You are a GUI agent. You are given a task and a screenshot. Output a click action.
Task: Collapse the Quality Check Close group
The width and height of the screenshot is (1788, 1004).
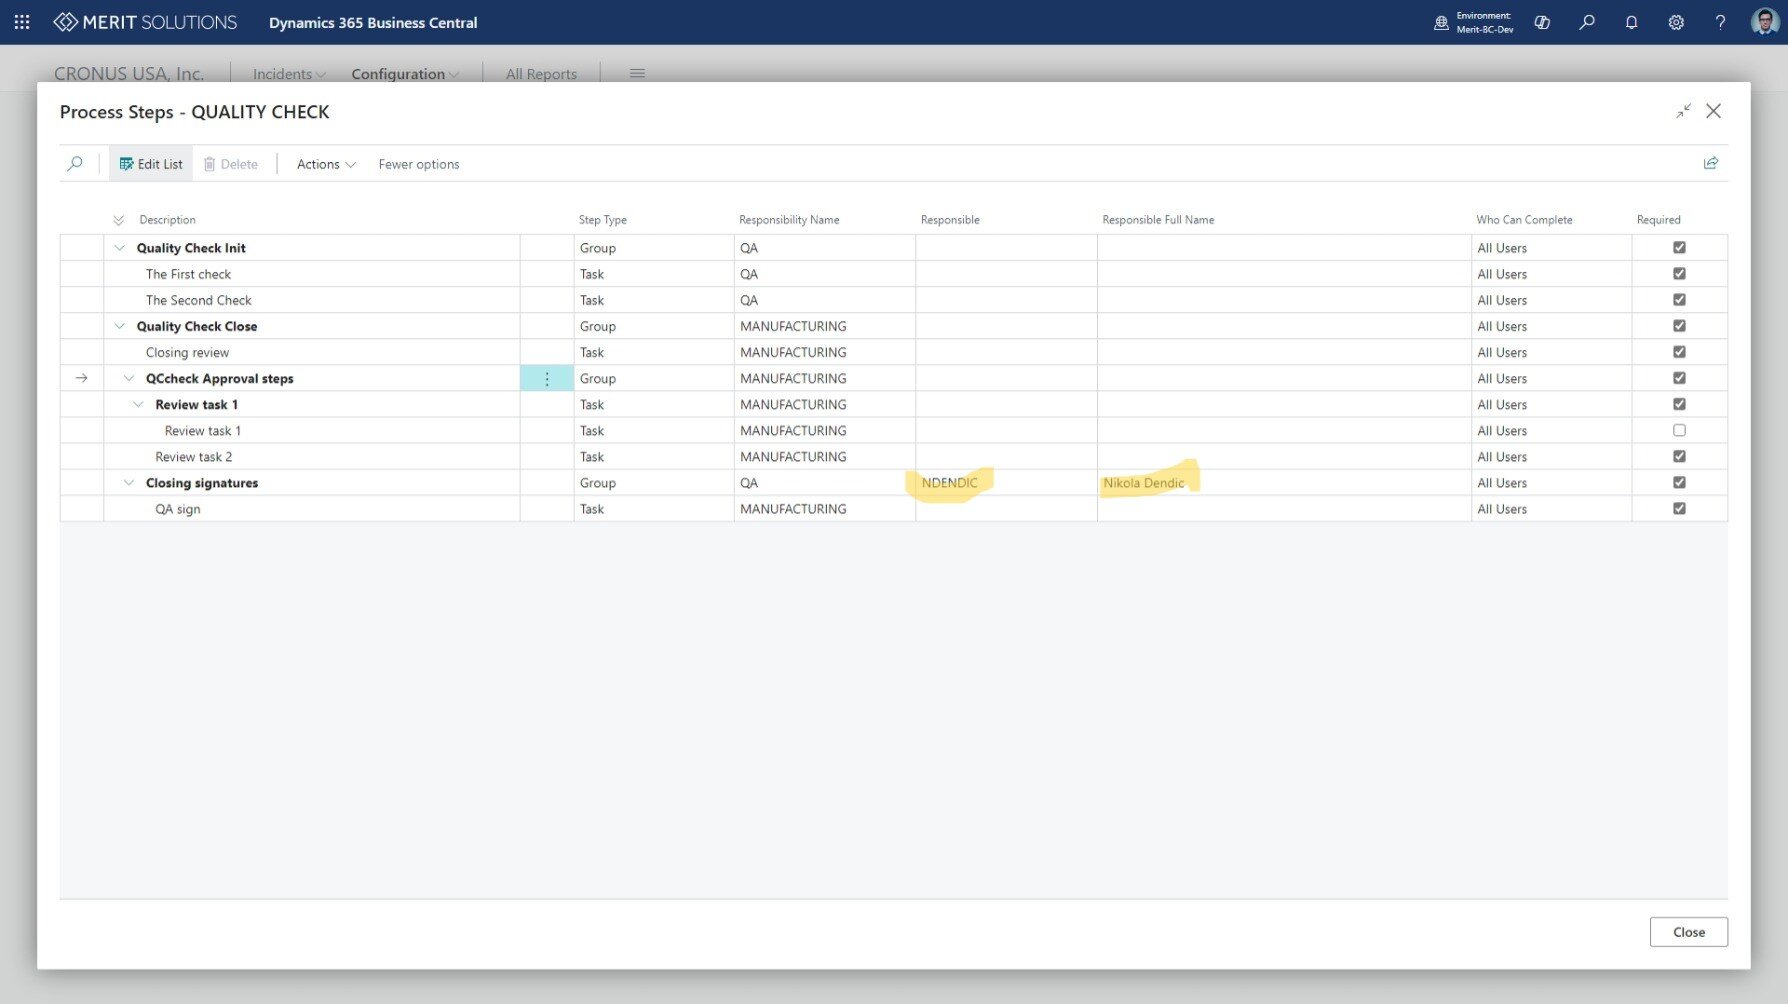coord(120,326)
